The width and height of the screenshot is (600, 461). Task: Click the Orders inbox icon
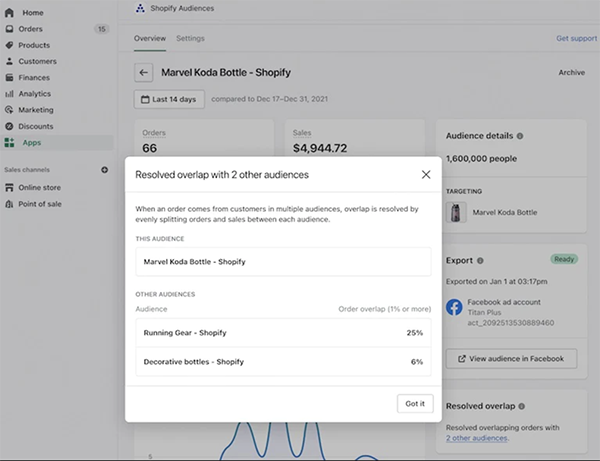(x=9, y=29)
